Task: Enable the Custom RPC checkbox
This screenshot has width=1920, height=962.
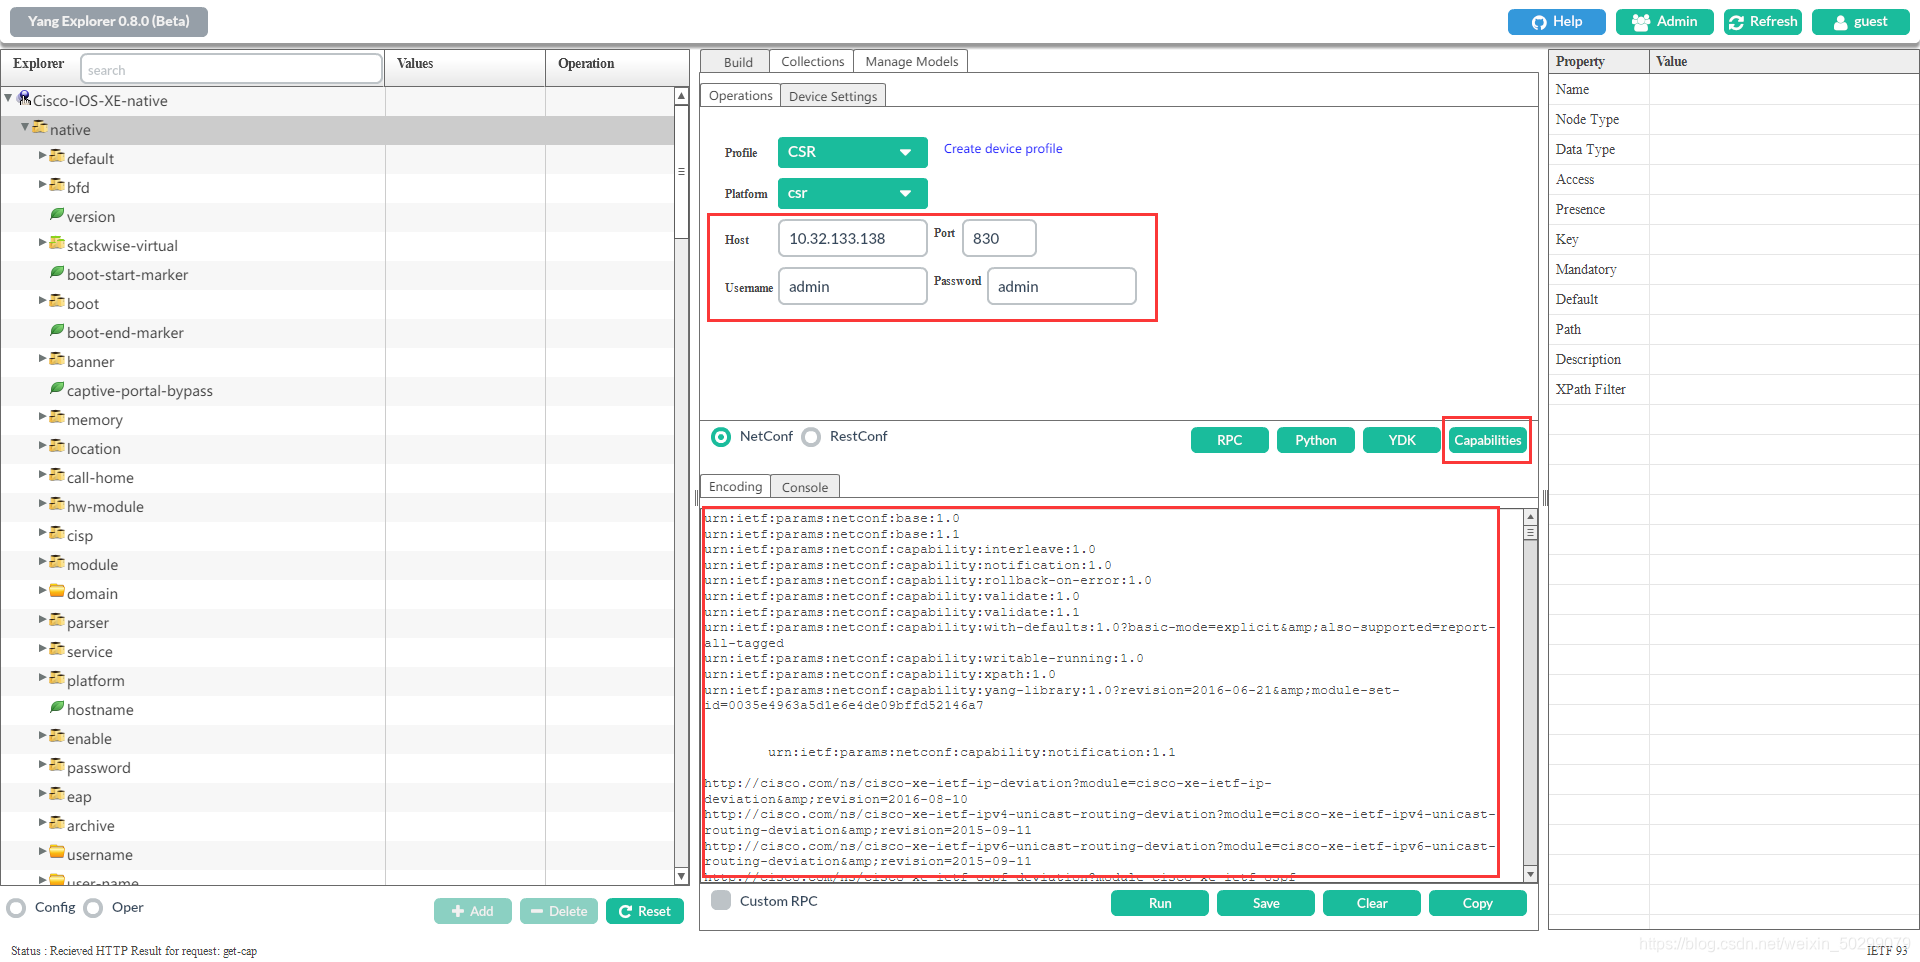Action: coord(720,900)
